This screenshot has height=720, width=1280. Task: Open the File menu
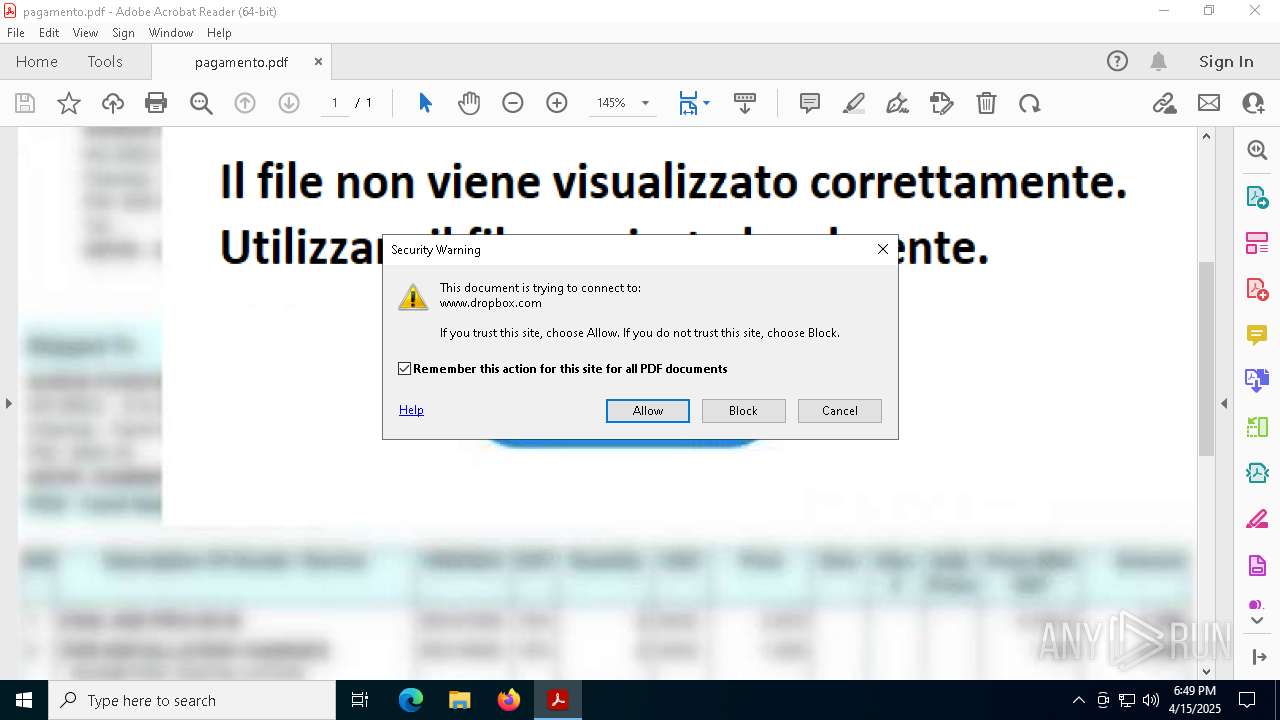16,33
